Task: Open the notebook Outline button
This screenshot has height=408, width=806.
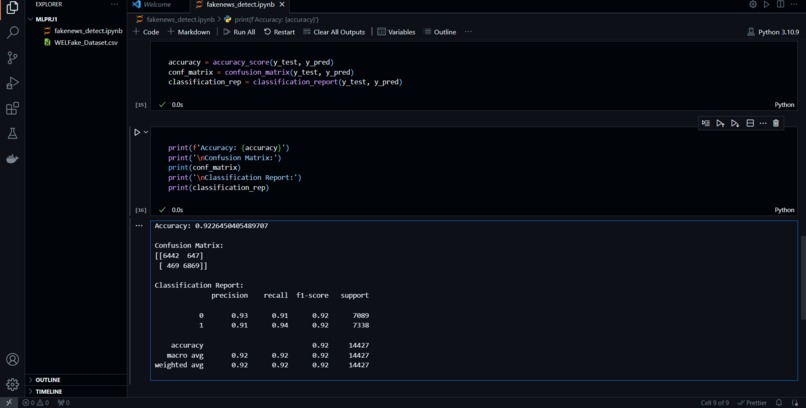Action: 439,32
